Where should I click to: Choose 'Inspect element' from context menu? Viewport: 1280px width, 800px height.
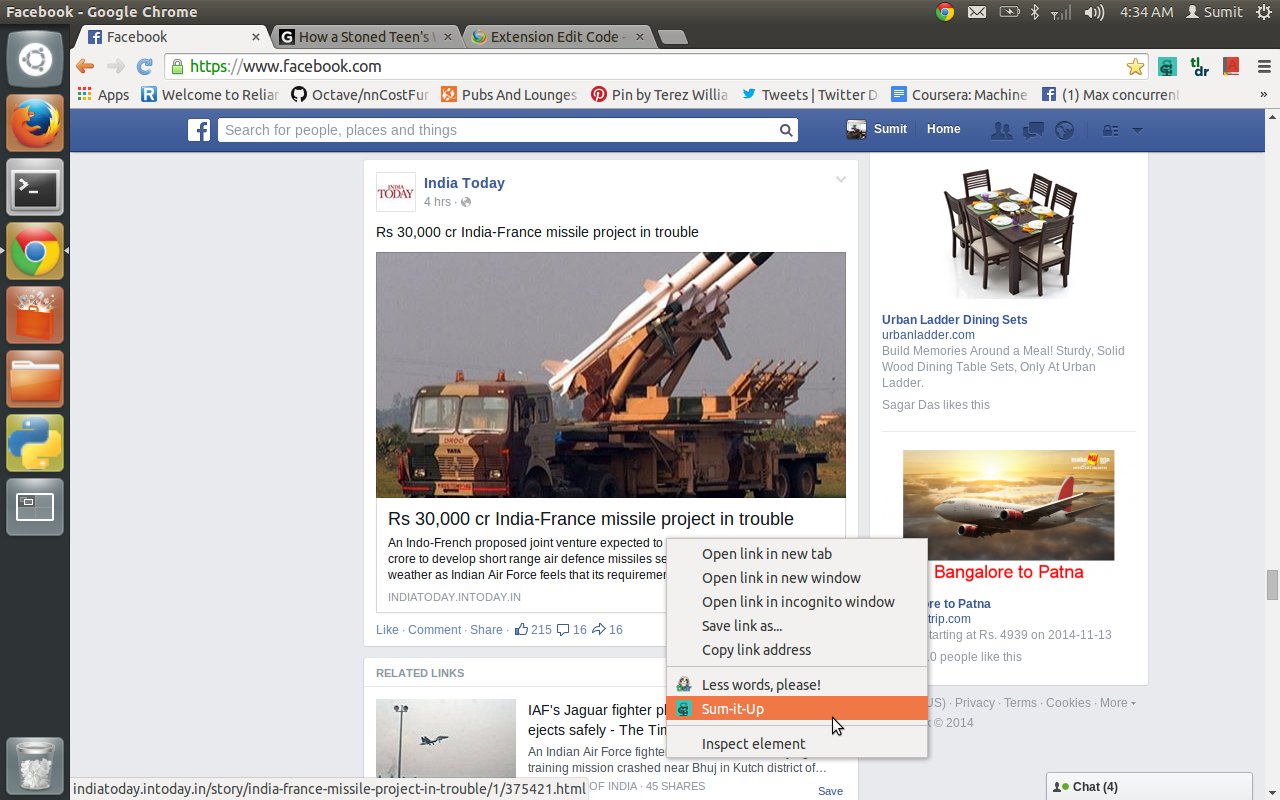point(797,744)
